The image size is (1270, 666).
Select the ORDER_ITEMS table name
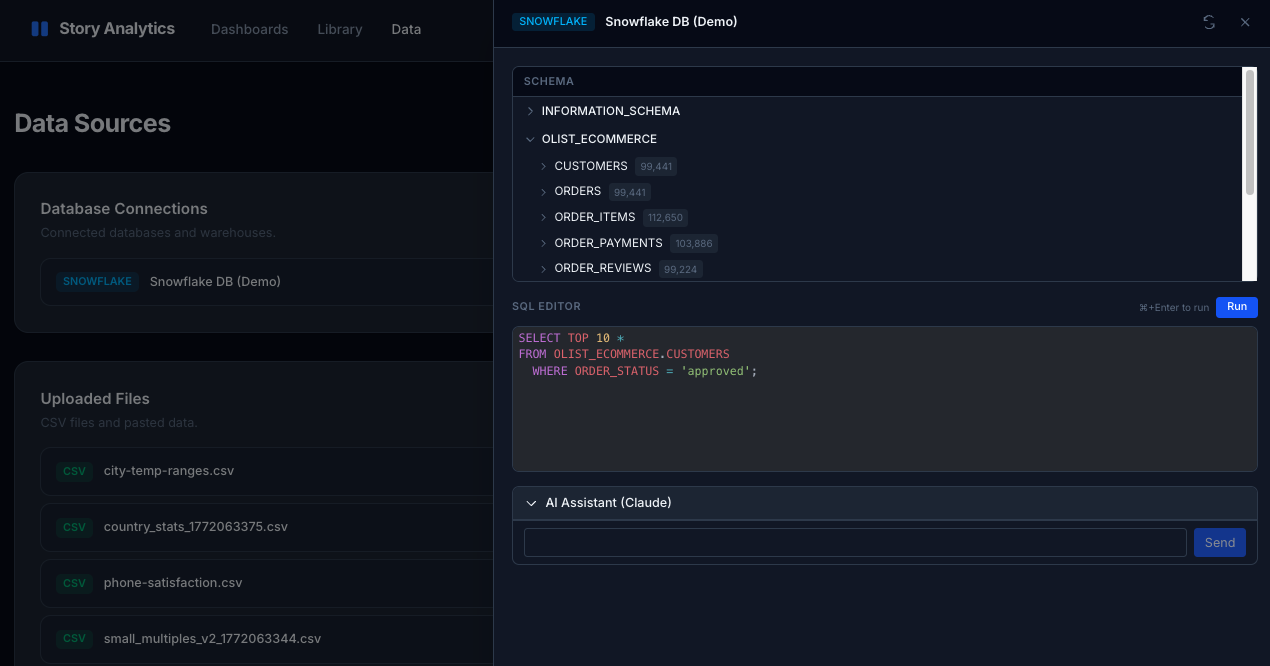pos(595,217)
